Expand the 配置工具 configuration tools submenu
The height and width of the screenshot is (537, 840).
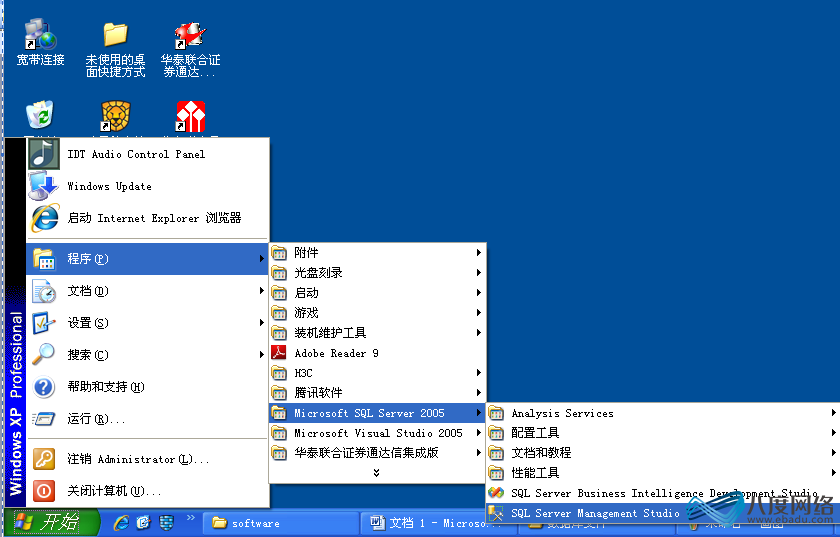coord(663,433)
